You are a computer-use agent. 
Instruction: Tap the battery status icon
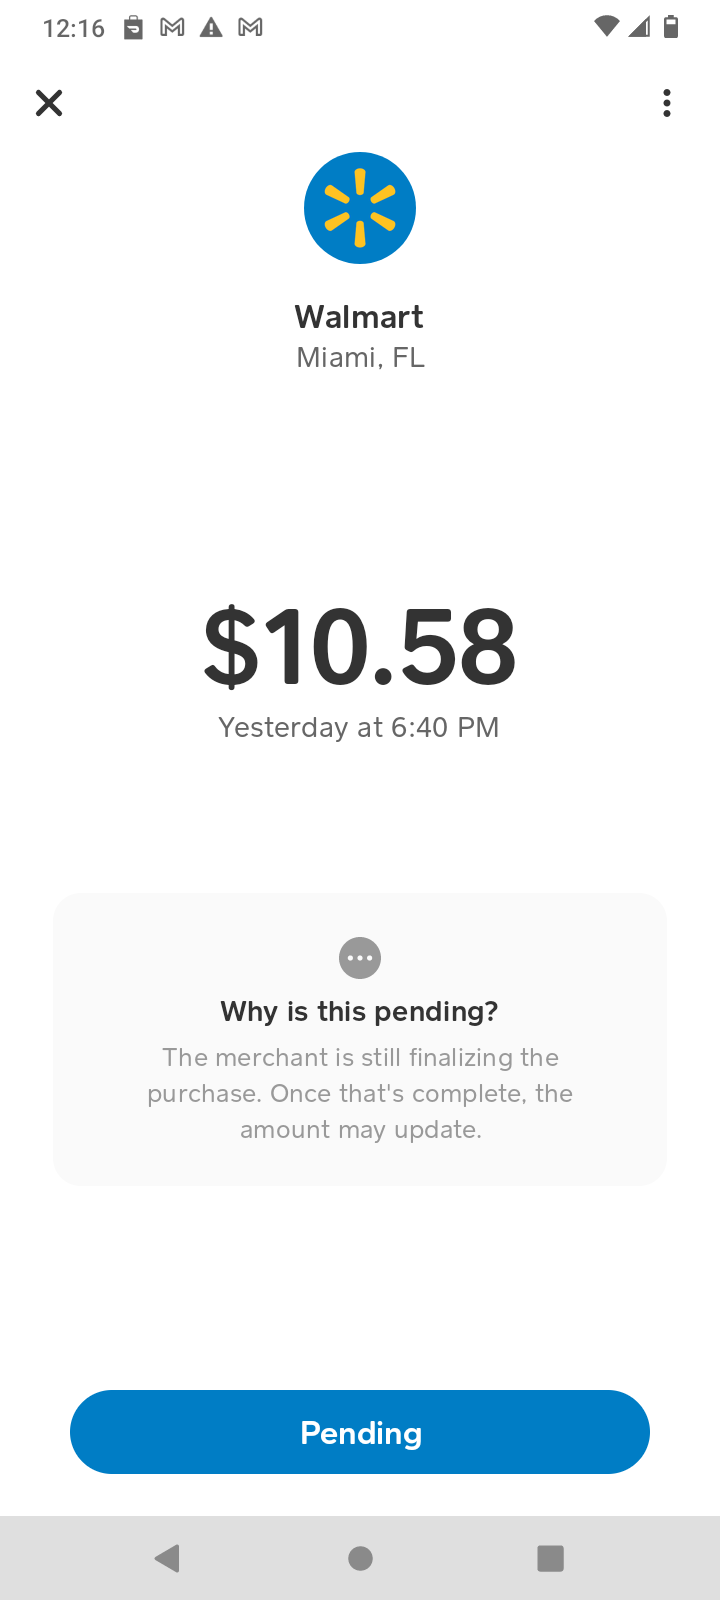pos(671,27)
